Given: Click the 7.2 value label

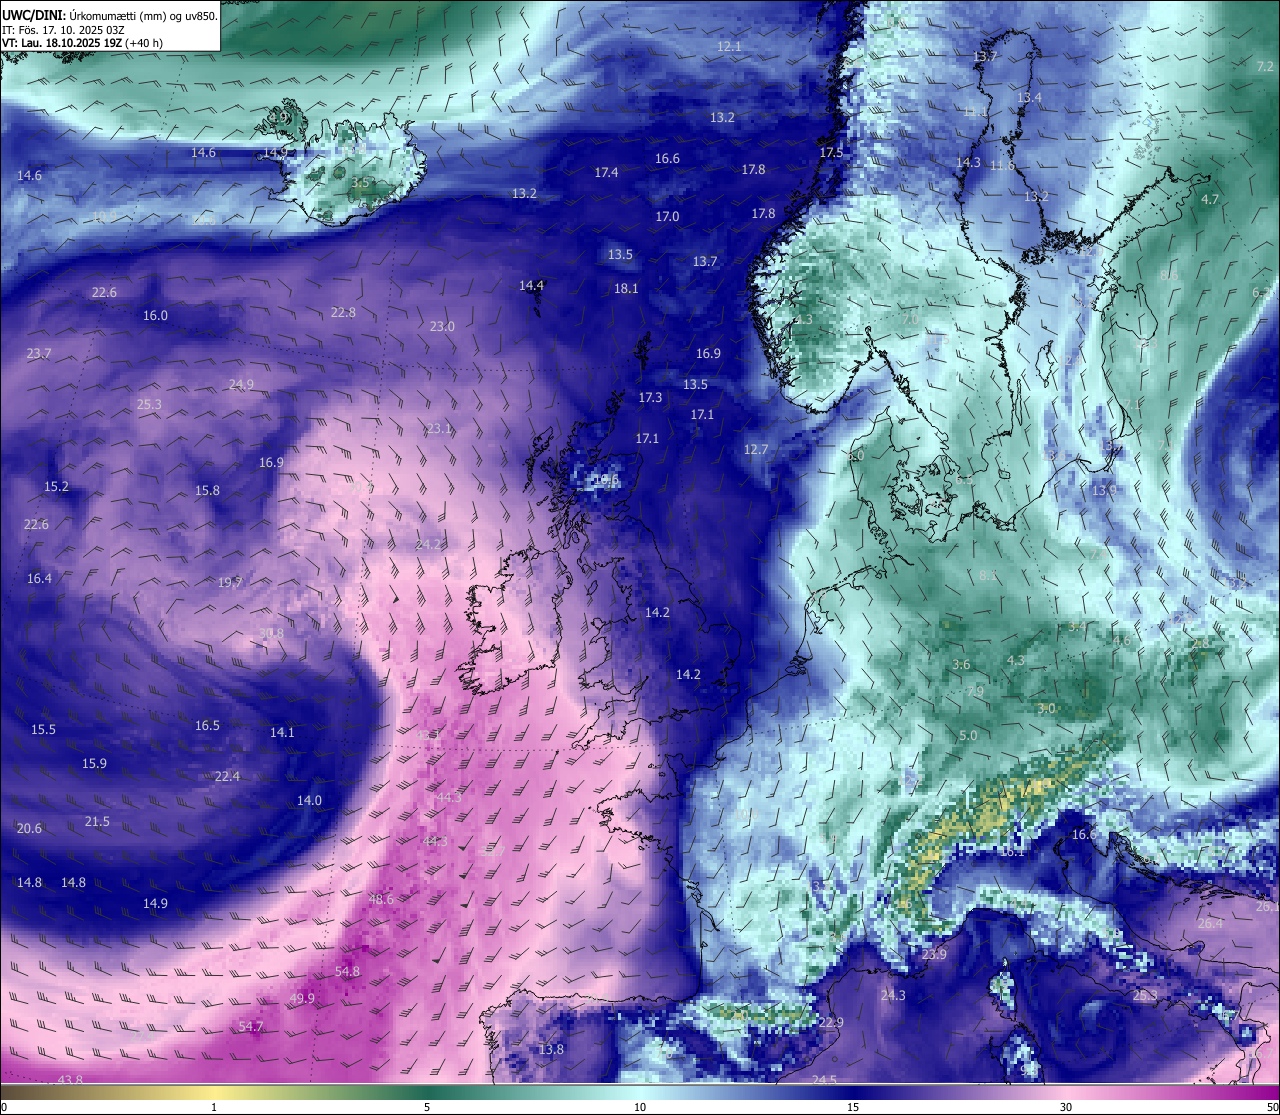Looking at the screenshot, I should point(1265,67).
